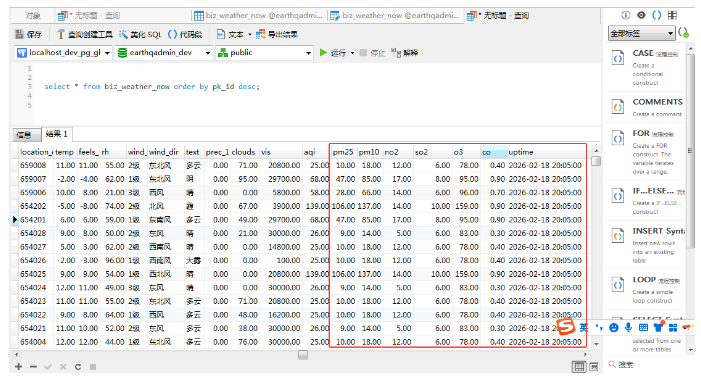Click the Sogou input method S icon
701x378 pixels.
pyautogui.click(x=566, y=326)
